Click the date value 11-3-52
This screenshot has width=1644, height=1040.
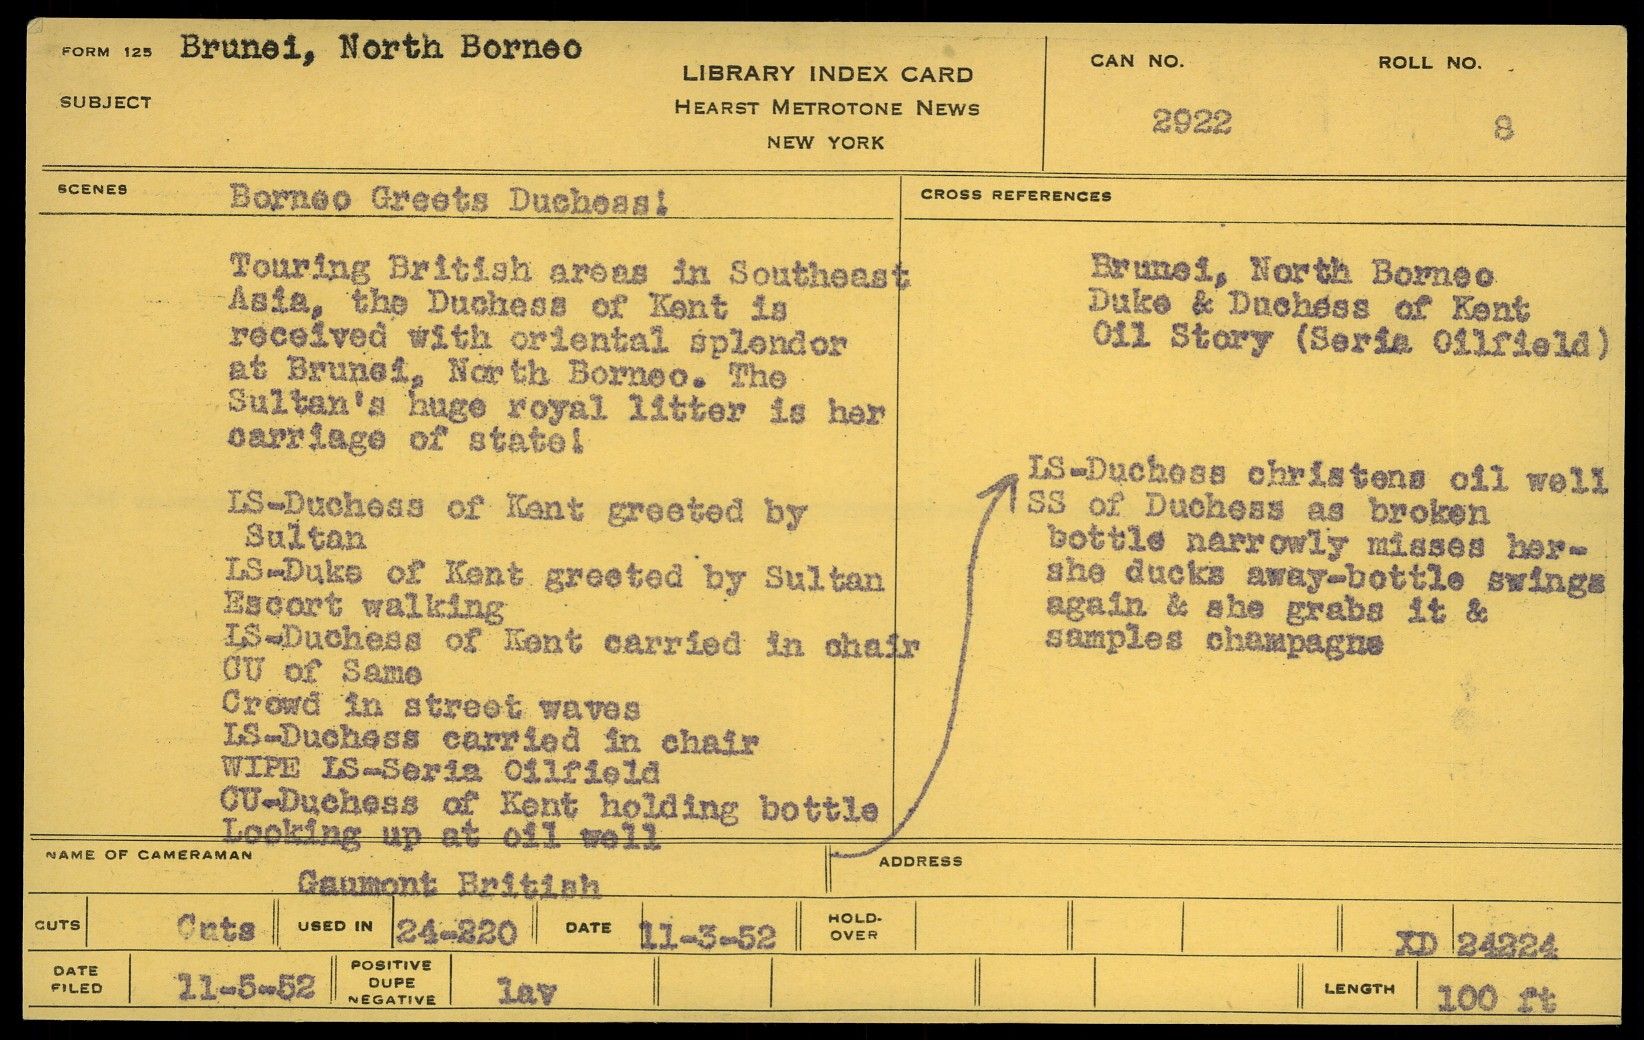tap(707, 935)
